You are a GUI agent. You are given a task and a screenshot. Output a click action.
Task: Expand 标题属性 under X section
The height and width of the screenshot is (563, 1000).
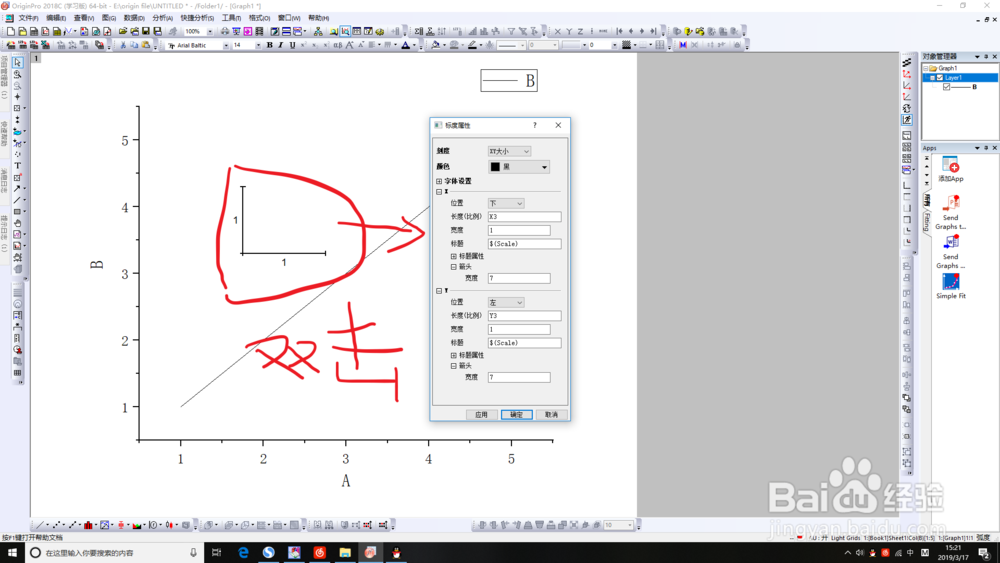[453, 256]
